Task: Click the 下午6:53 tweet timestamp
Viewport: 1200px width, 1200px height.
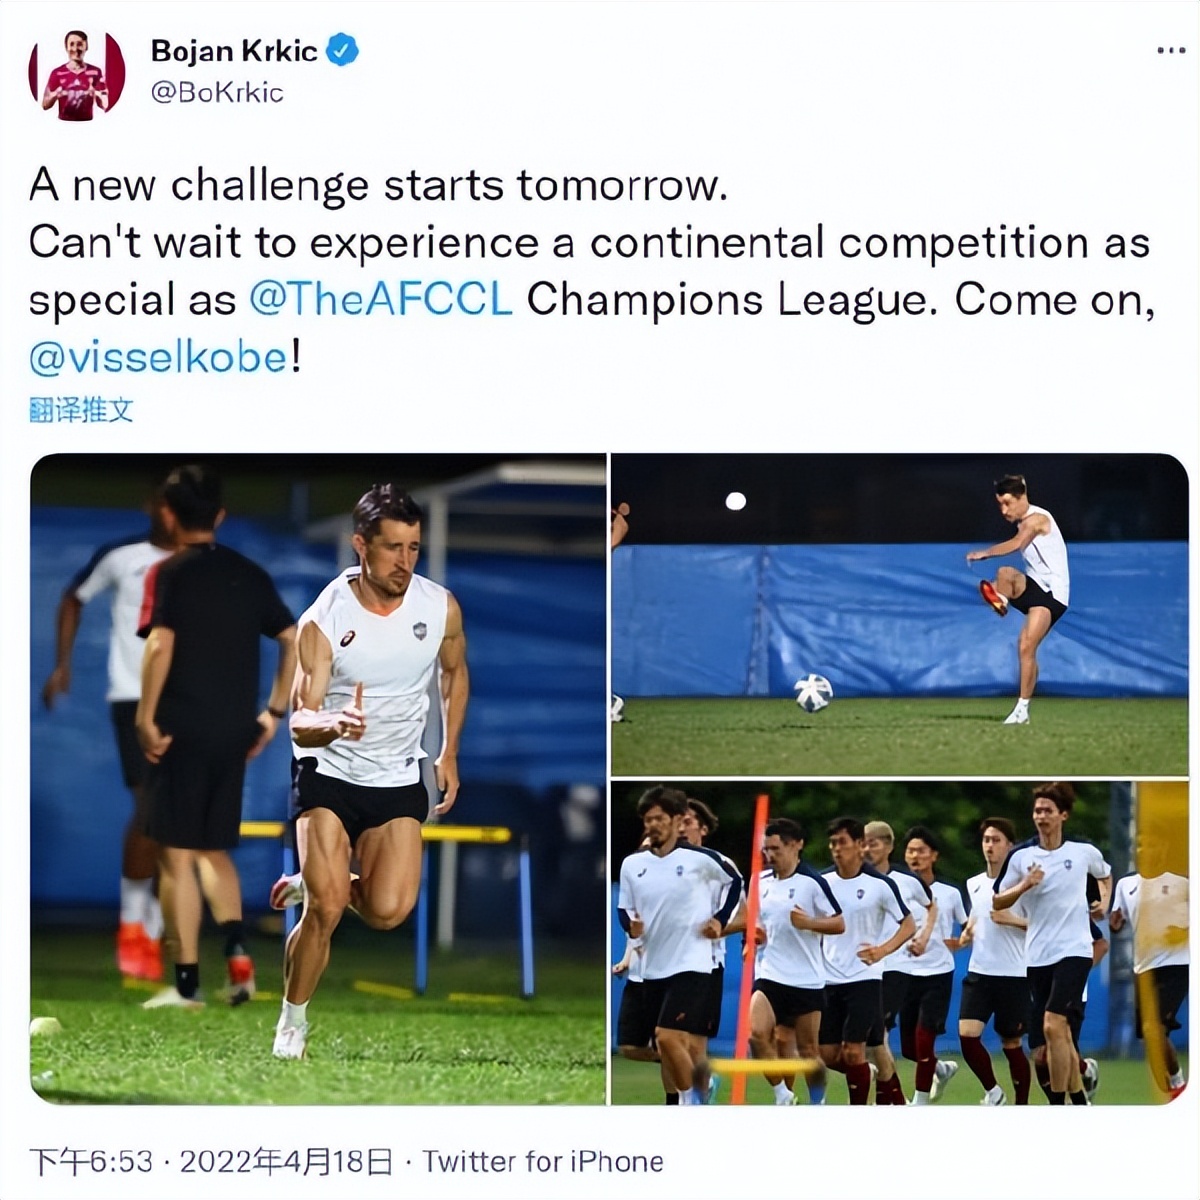Action: 91,1161
